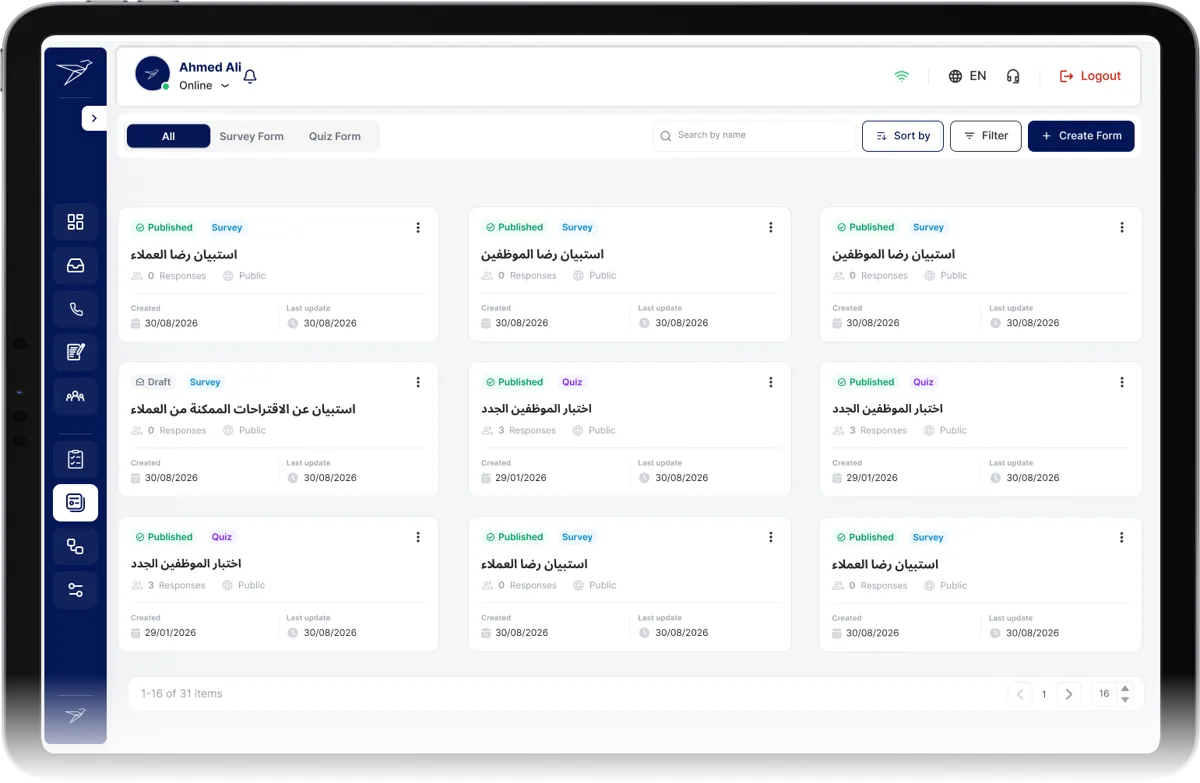Click the "1-16 of 31 items" text

coord(182,694)
